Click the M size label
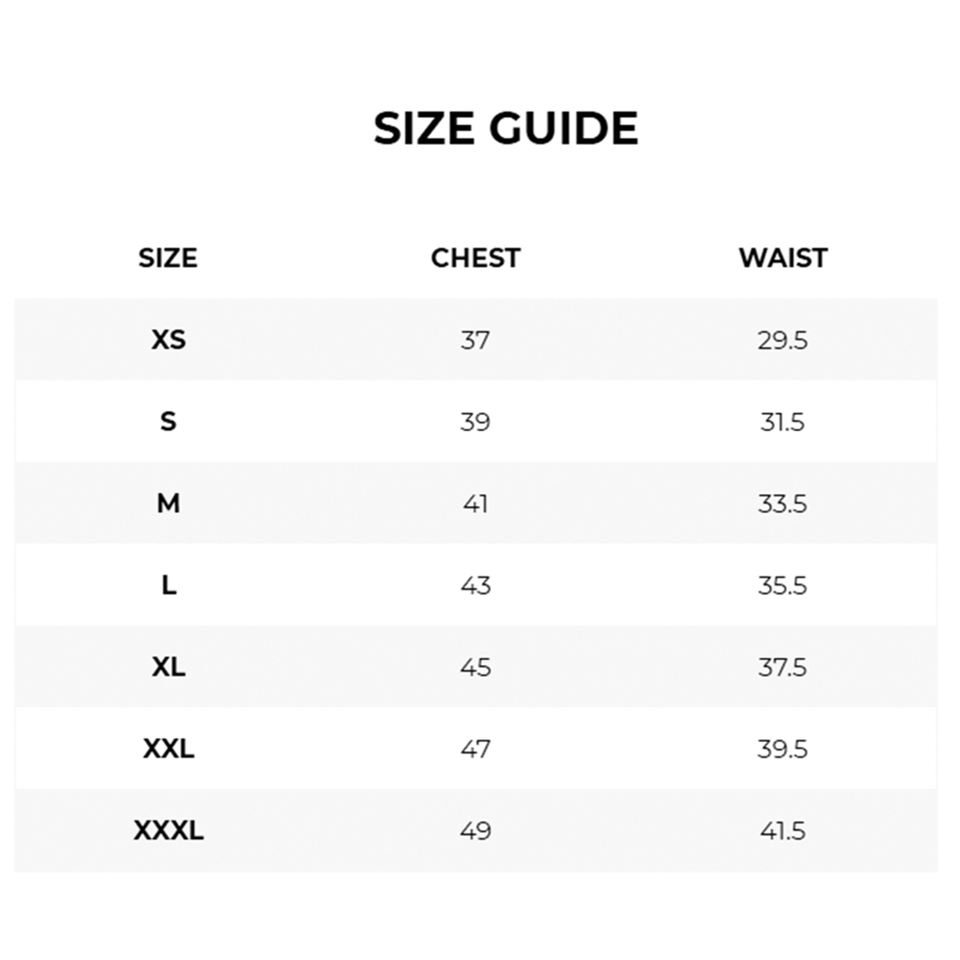The height and width of the screenshot is (960, 960). pyautogui.click(x=168, y=504)
